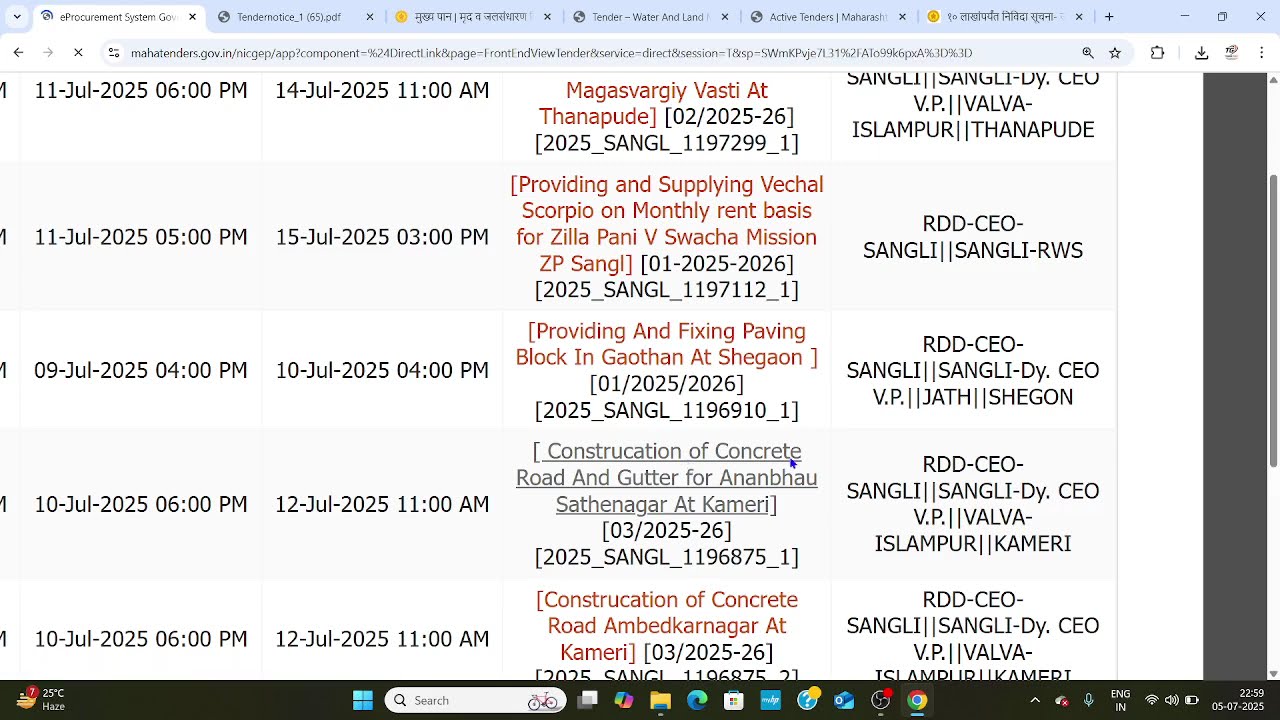The image size is (1280, 720).
Task: Open the Vechal Scorpio monthly rent tender
Action: (x=666, y=224)
